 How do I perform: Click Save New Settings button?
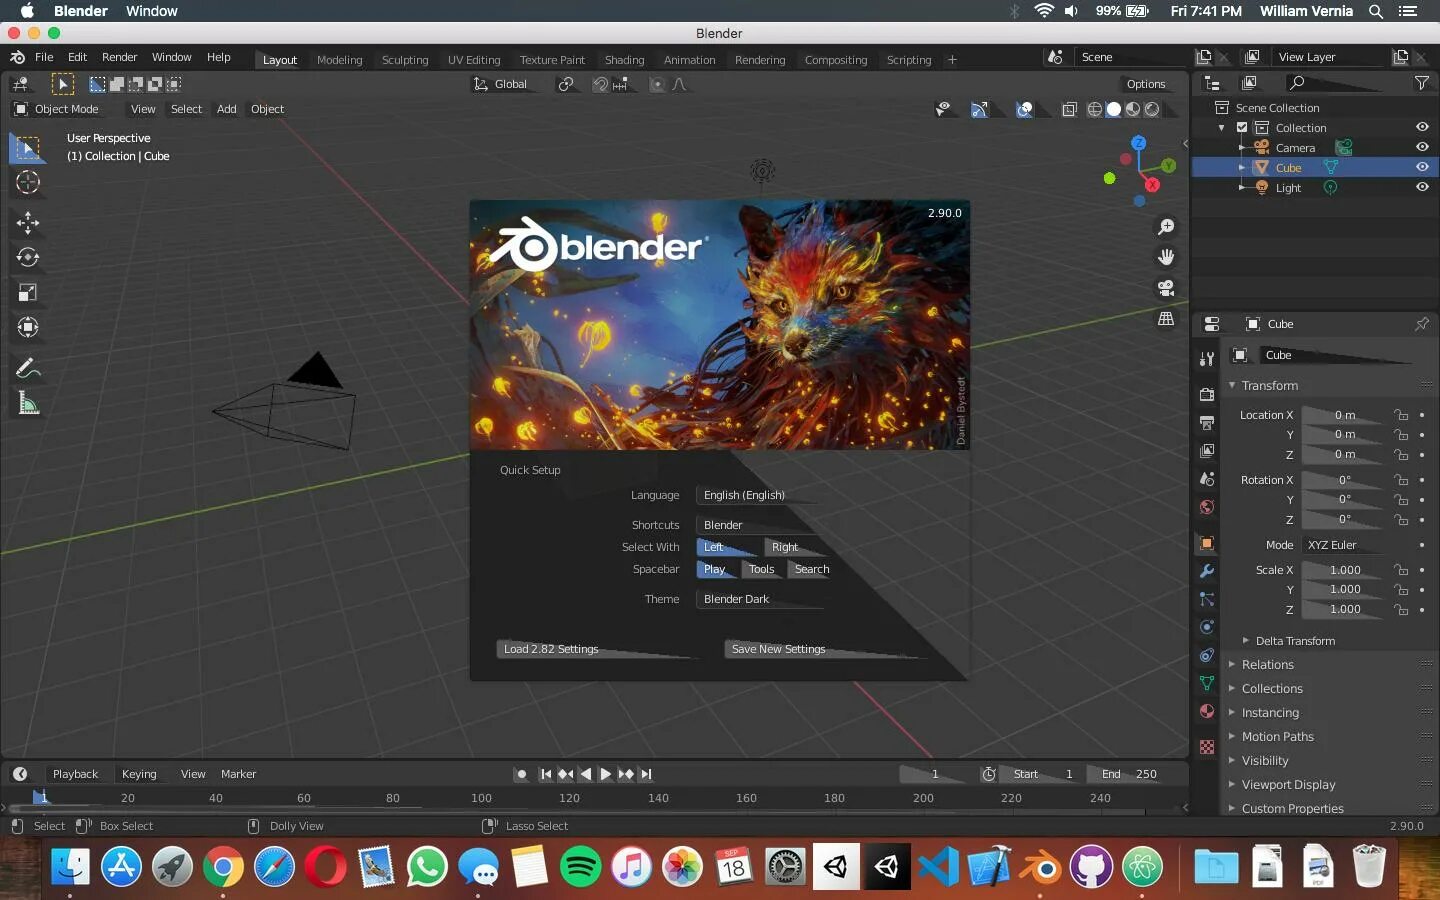(x=824, y=649)
